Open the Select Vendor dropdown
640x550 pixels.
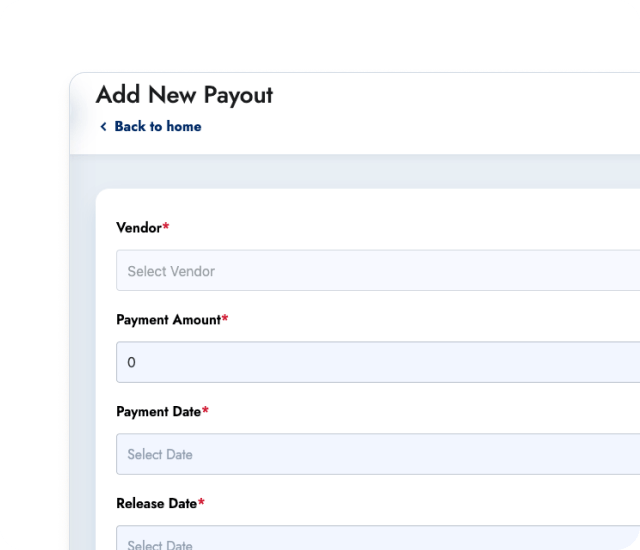click(x=378, y=271)
